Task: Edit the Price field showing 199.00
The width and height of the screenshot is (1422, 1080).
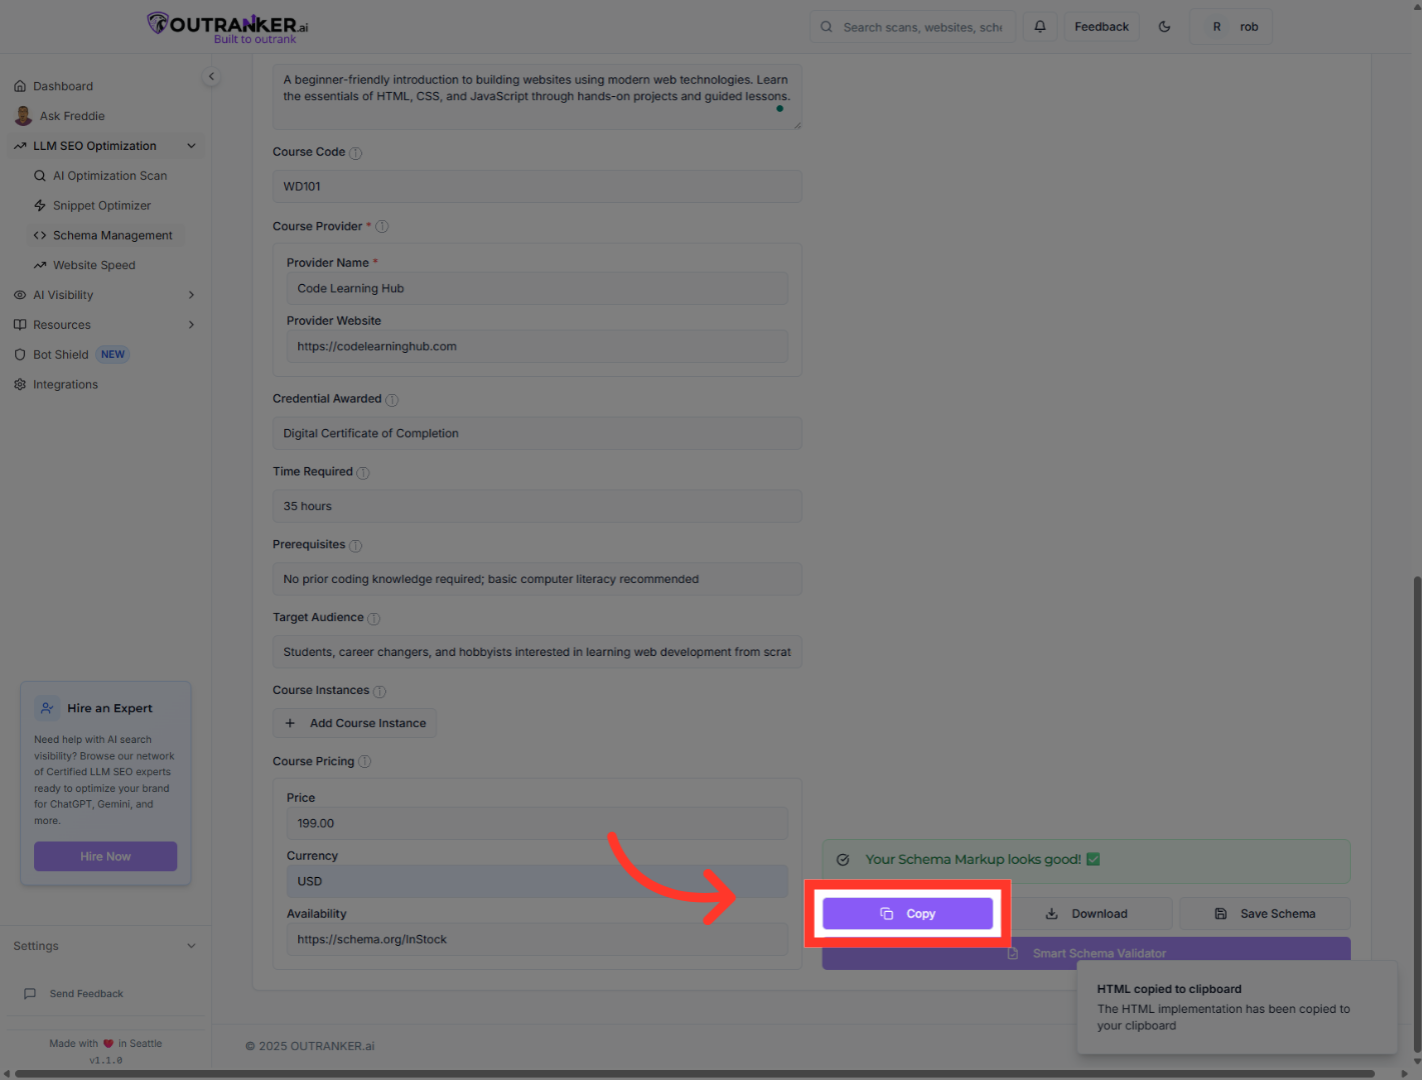Action: pos(537,823)
